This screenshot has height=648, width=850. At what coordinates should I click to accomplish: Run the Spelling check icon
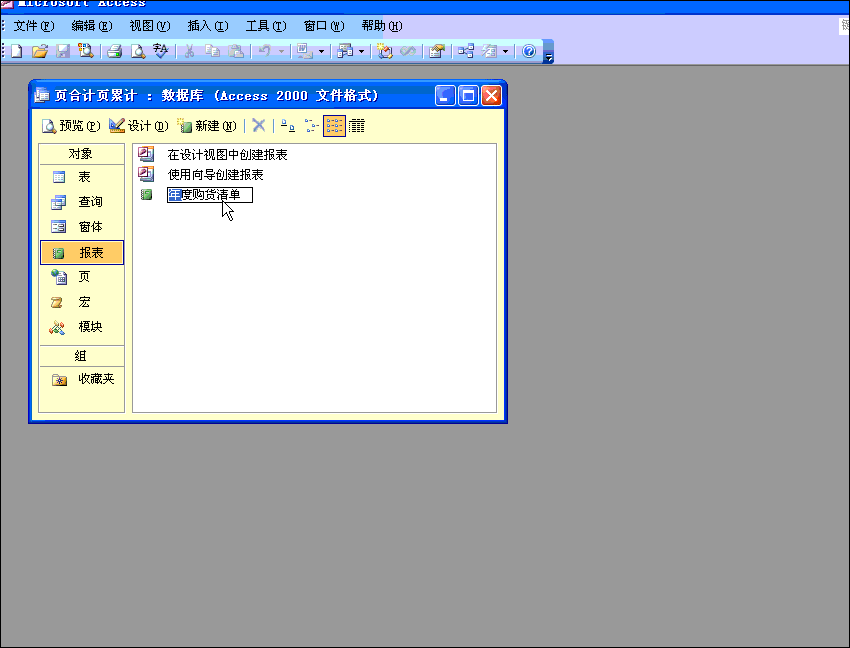coord(160,52)
